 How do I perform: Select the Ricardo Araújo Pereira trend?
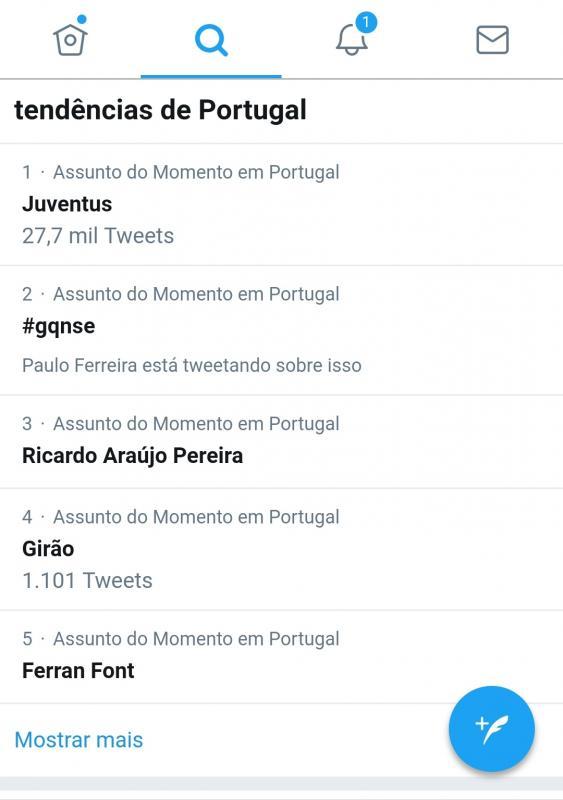pos(281,441)
